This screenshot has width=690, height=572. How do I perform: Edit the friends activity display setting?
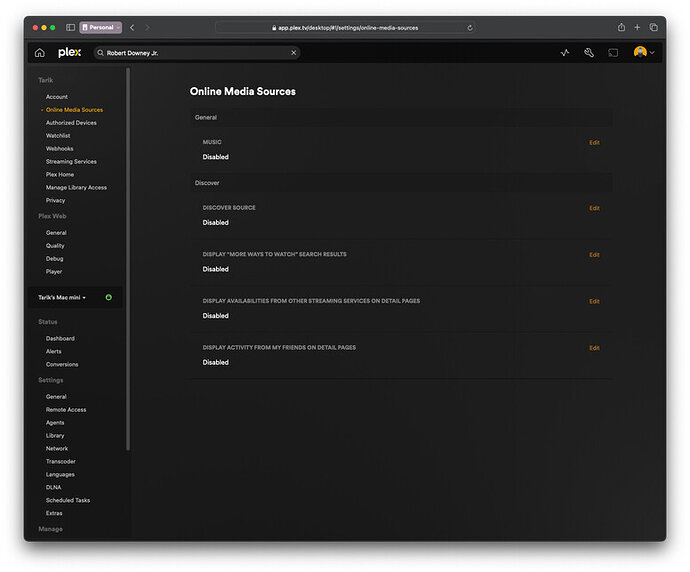coord(594,348)
